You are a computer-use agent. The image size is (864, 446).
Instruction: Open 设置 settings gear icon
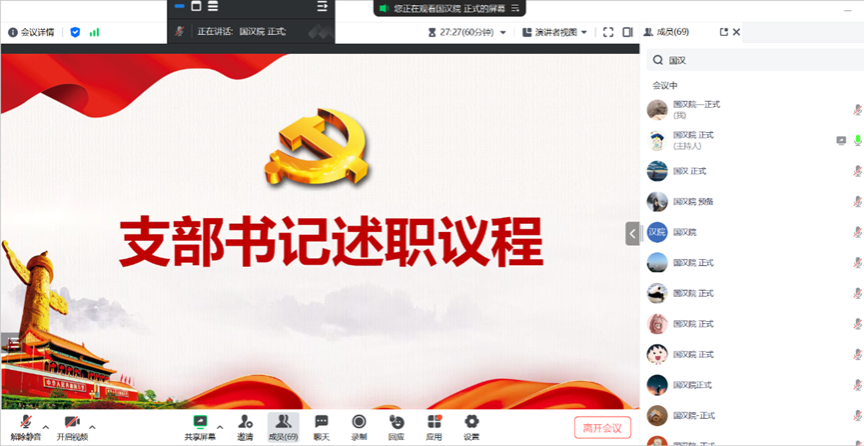(x=471, y=422)
